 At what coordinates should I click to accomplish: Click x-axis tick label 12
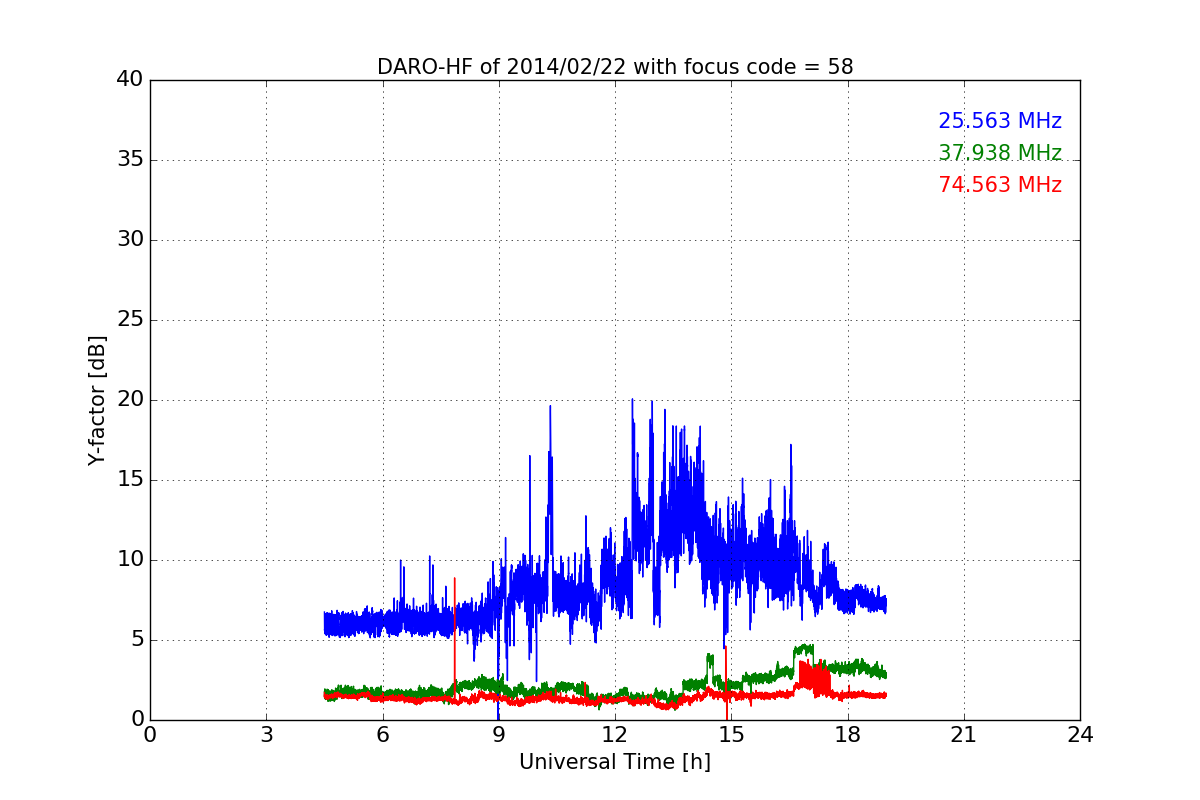tap(615, 734)
